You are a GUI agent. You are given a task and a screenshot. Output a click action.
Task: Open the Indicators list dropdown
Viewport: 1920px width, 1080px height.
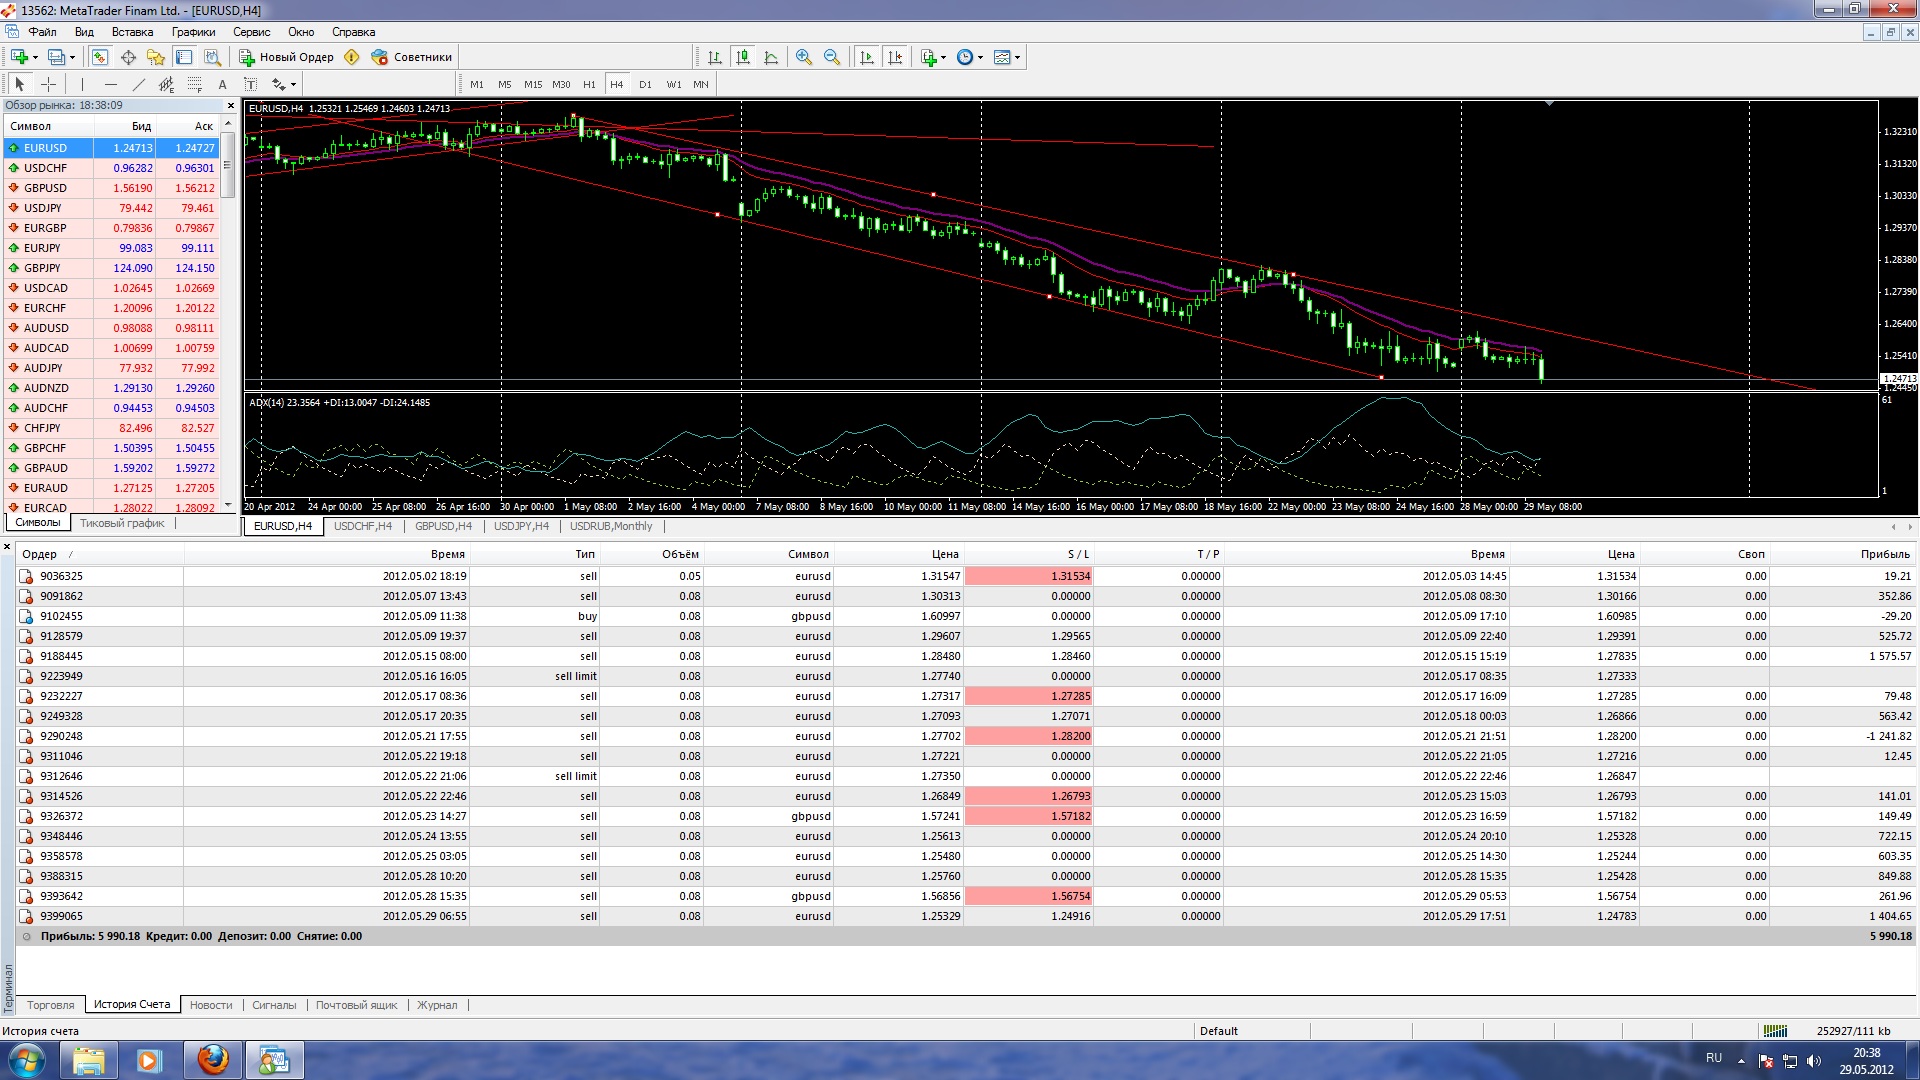tap(933, 57)
